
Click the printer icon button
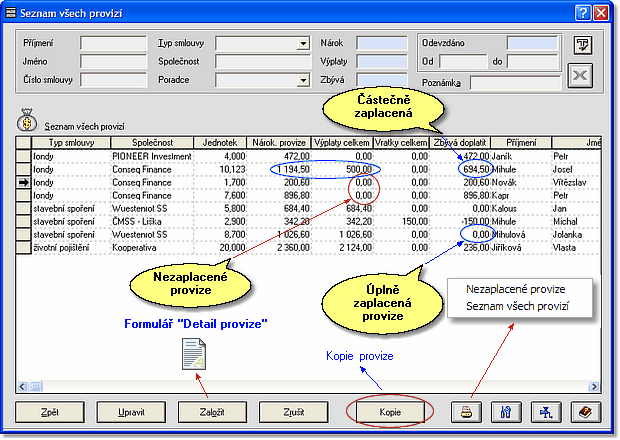pos(465,411)
